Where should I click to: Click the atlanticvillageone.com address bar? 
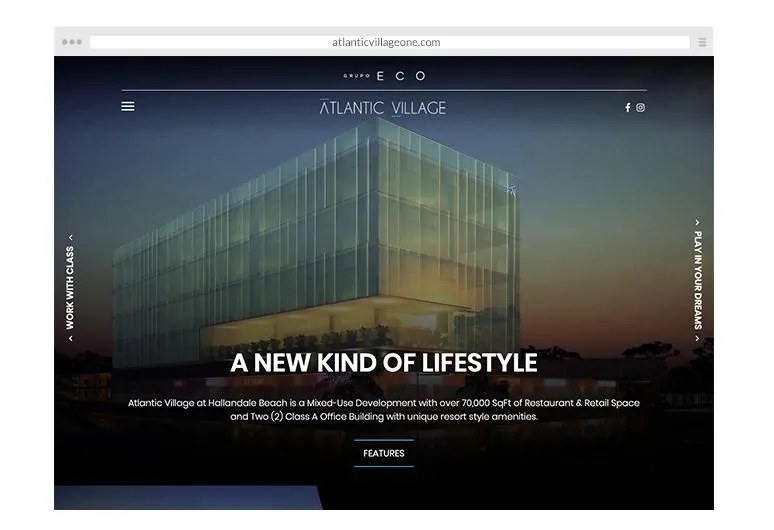point(390,42)
